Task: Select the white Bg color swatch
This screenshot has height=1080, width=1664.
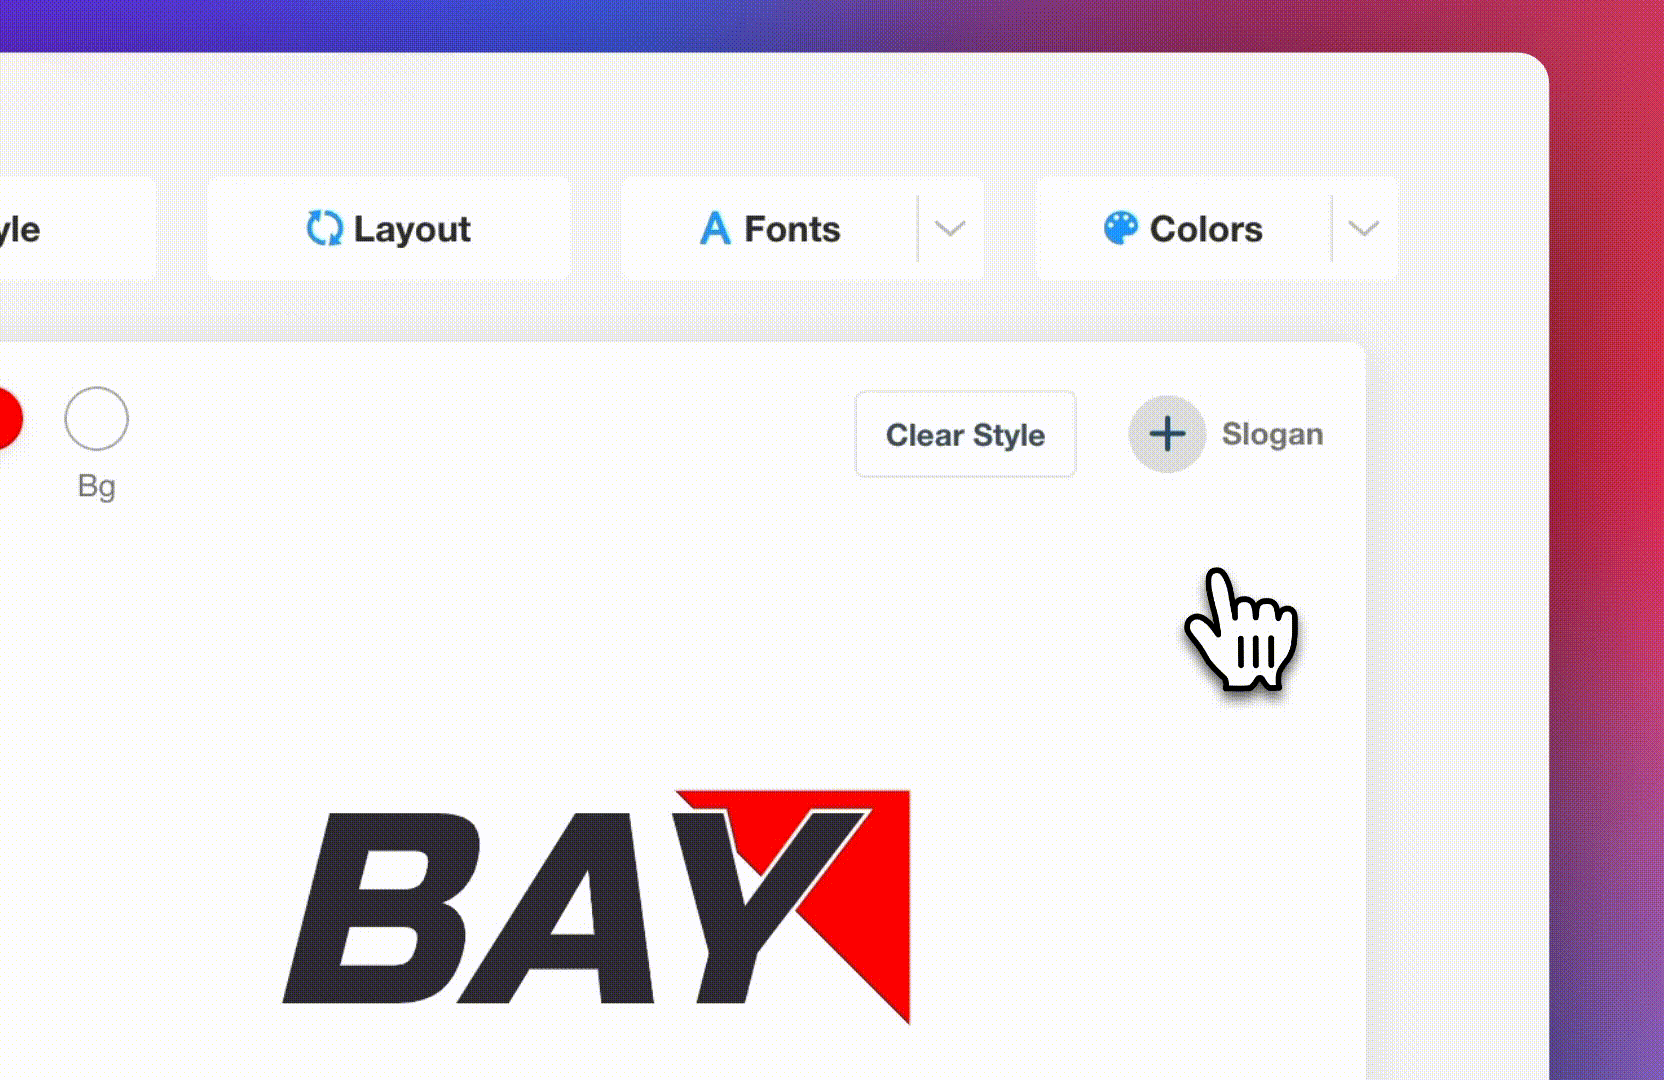Action: (96, 419)
